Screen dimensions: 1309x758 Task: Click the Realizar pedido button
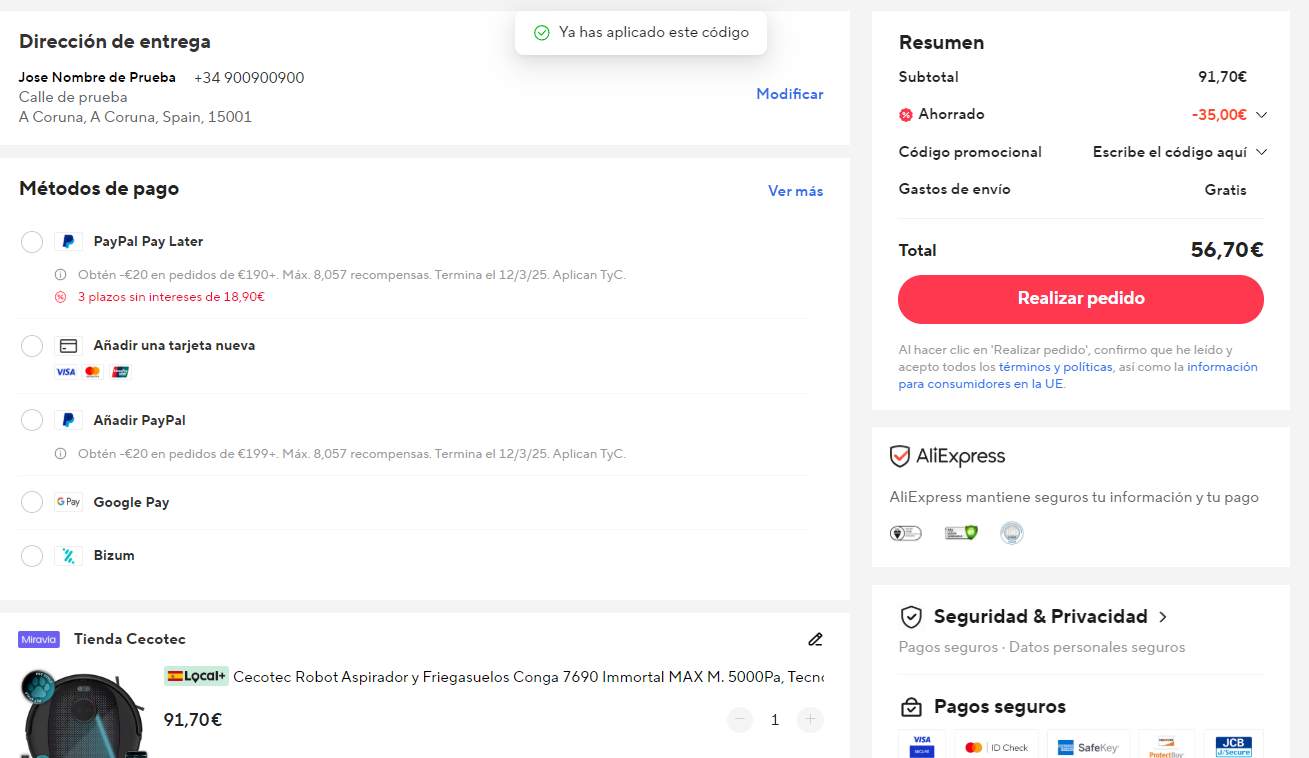1081,299
